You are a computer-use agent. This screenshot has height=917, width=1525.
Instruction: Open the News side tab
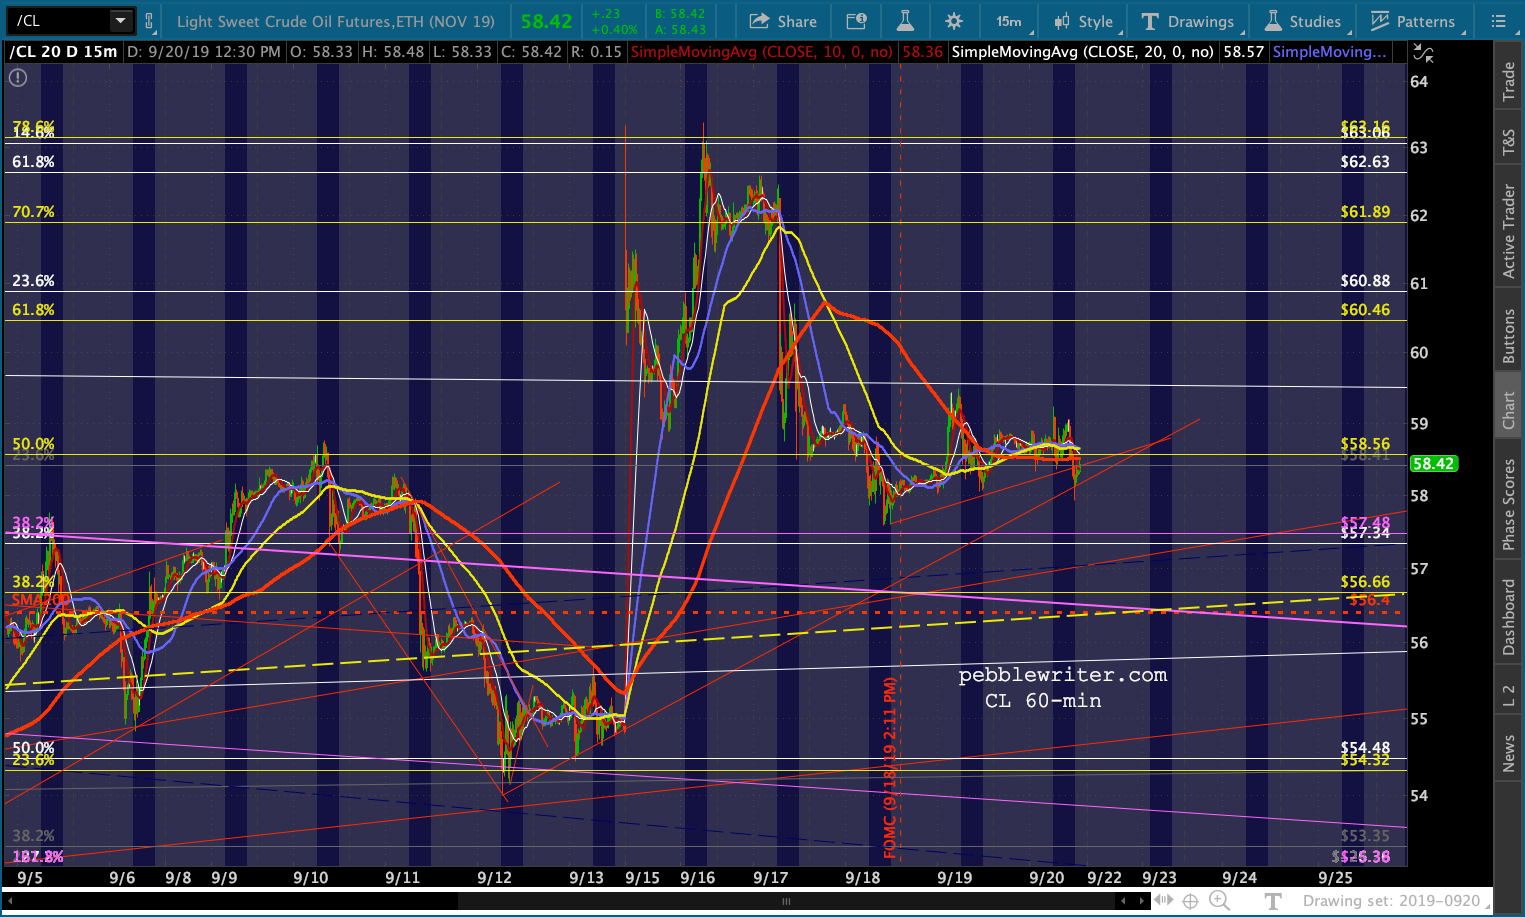coord(1509,753)
